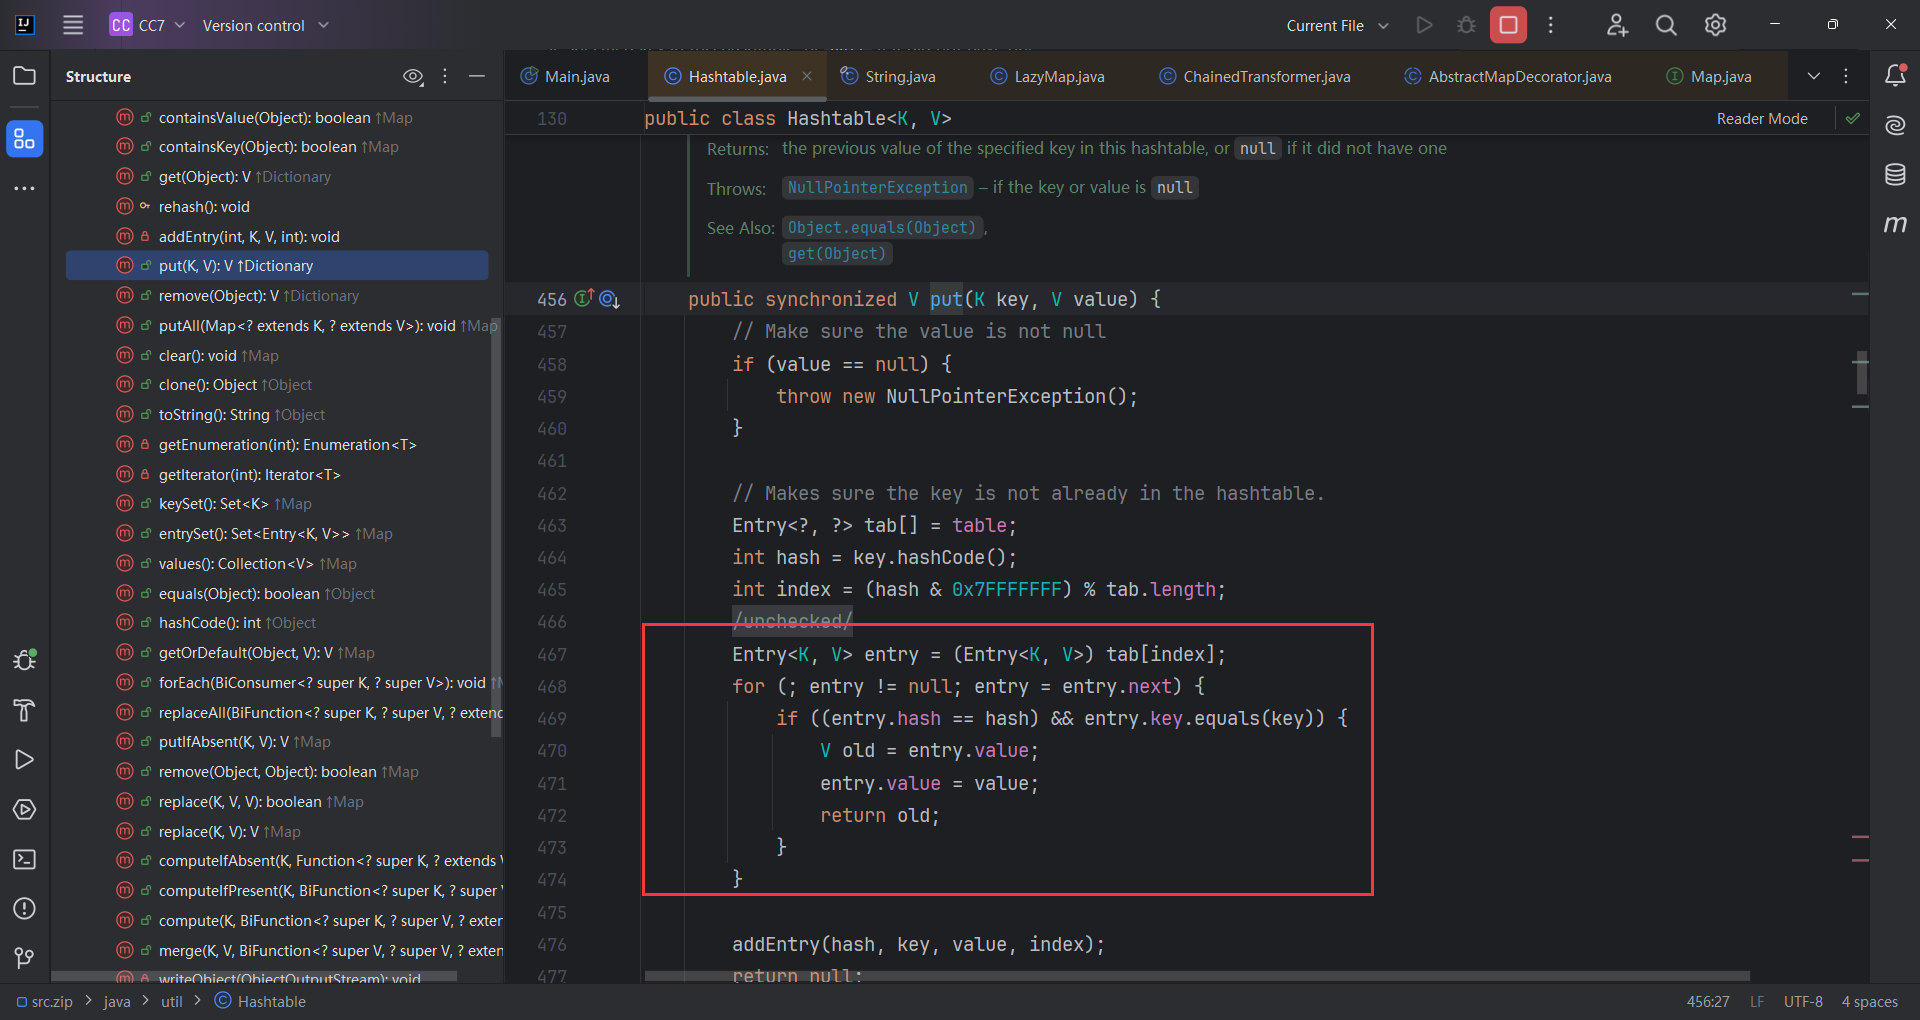The height and width of the screenshot is (1020, 1920).
Task: Change the LF line separator
Action: pyautogui.click(x=1757, y=1001)
